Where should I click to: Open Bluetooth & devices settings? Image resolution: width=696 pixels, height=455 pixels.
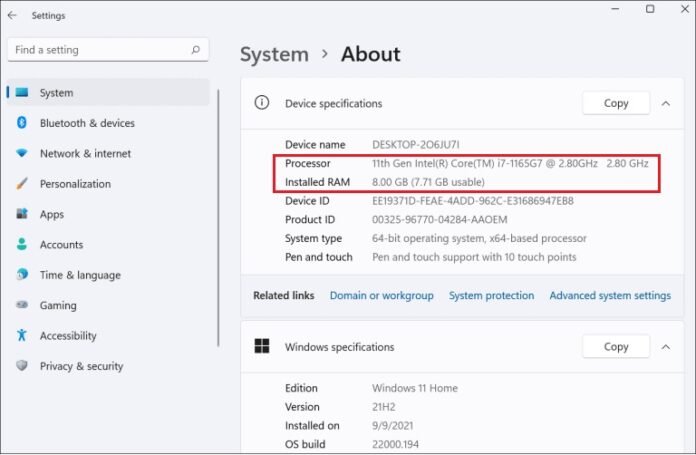[108, 123]
